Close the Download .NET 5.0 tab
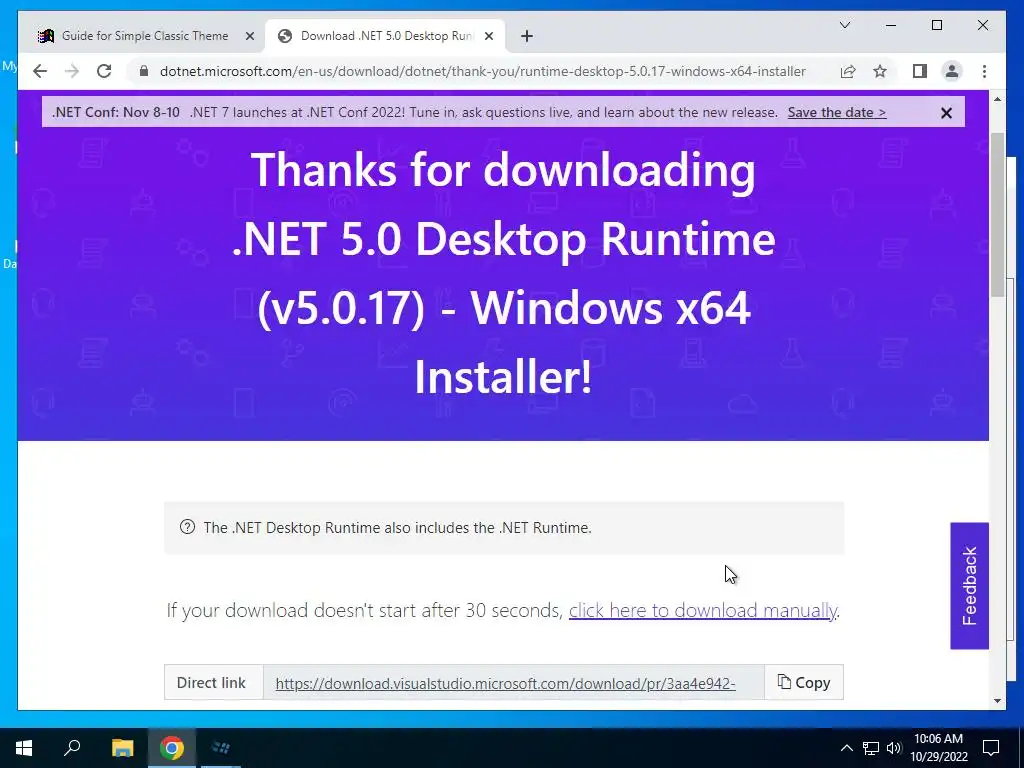This screenshot has width=1024, height=768. pyautogui.click(x=488, y=36)
